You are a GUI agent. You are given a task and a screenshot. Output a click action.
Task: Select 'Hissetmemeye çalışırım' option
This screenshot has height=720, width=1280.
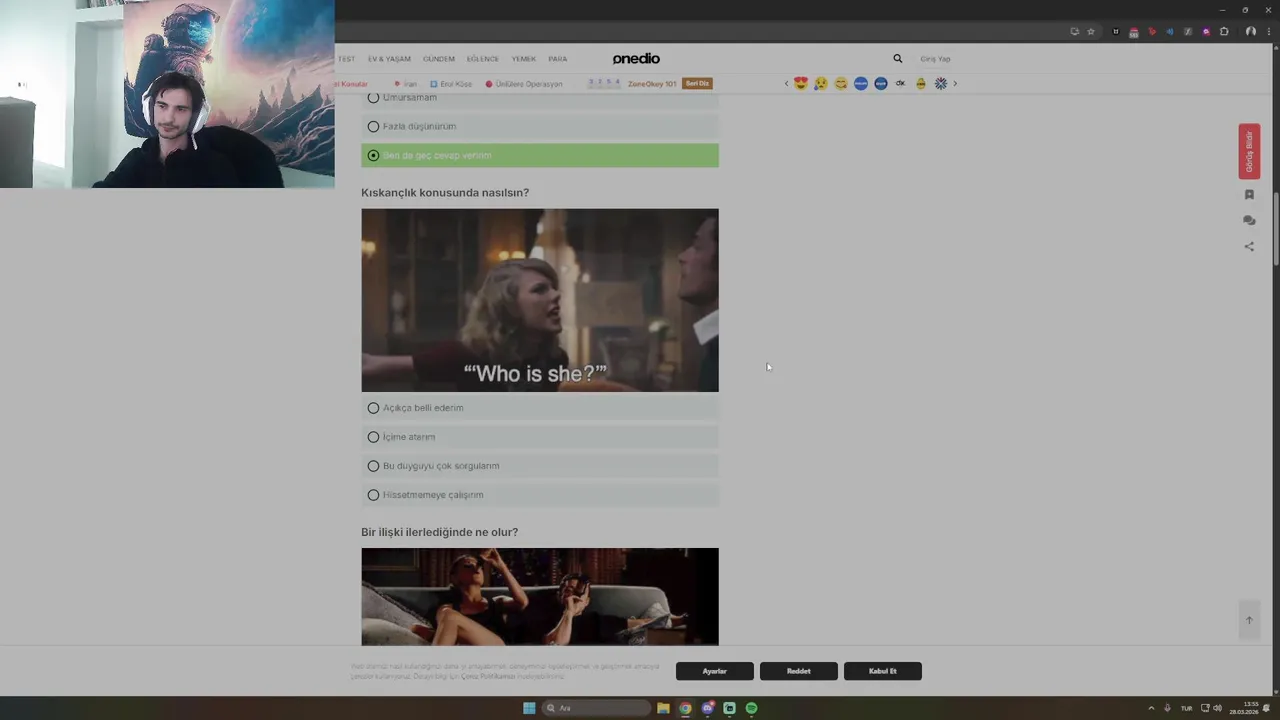[540, 495]
